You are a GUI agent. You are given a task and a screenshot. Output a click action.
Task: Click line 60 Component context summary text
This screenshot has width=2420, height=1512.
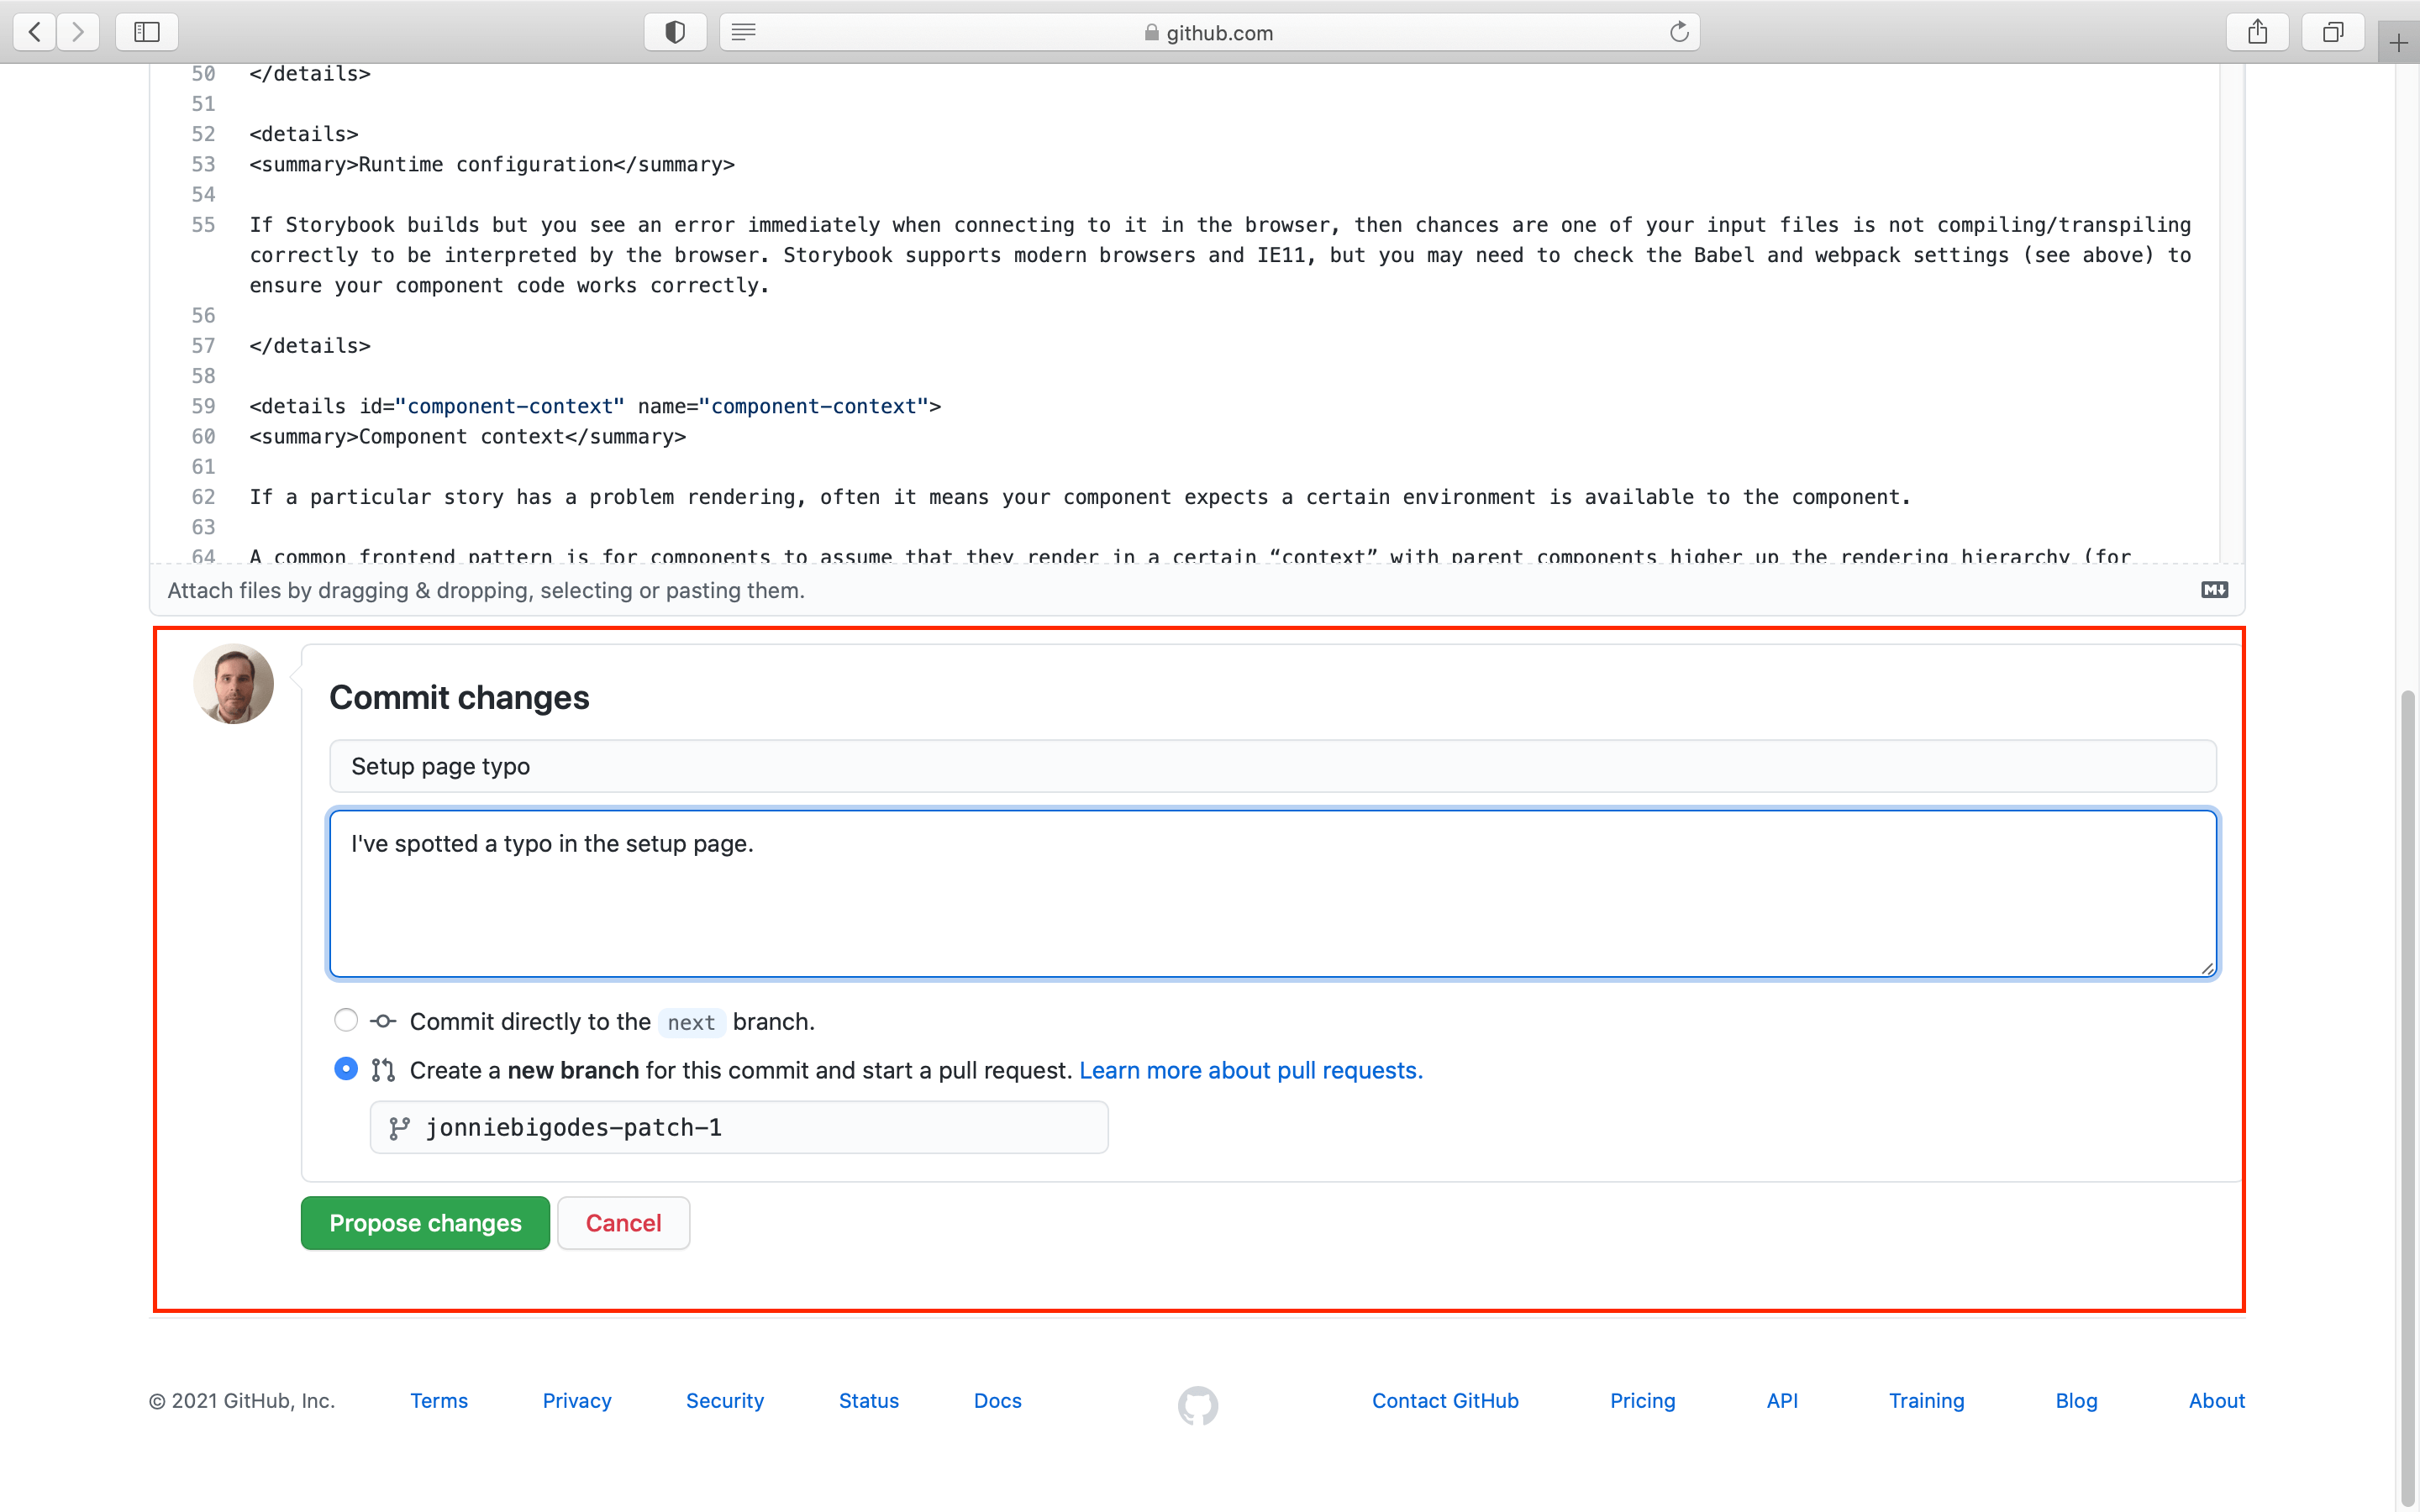[468, 436]
